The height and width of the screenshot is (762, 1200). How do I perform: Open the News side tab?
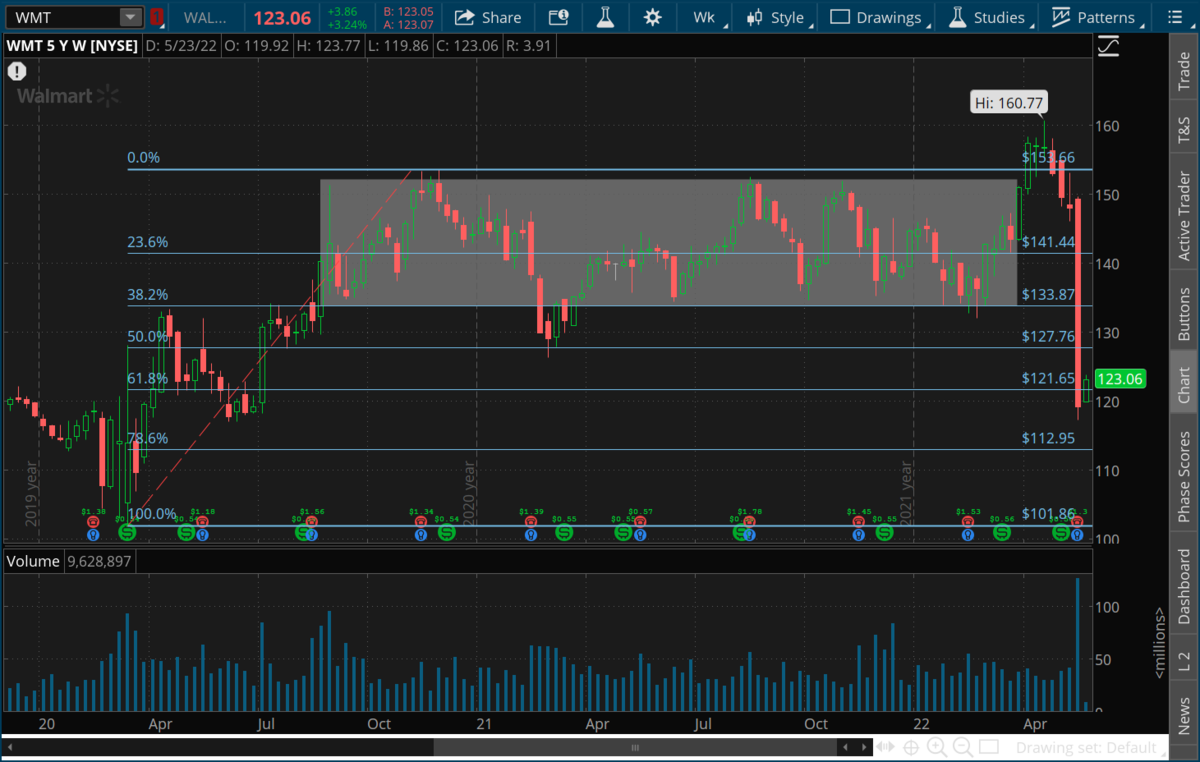coord(1184,714)
